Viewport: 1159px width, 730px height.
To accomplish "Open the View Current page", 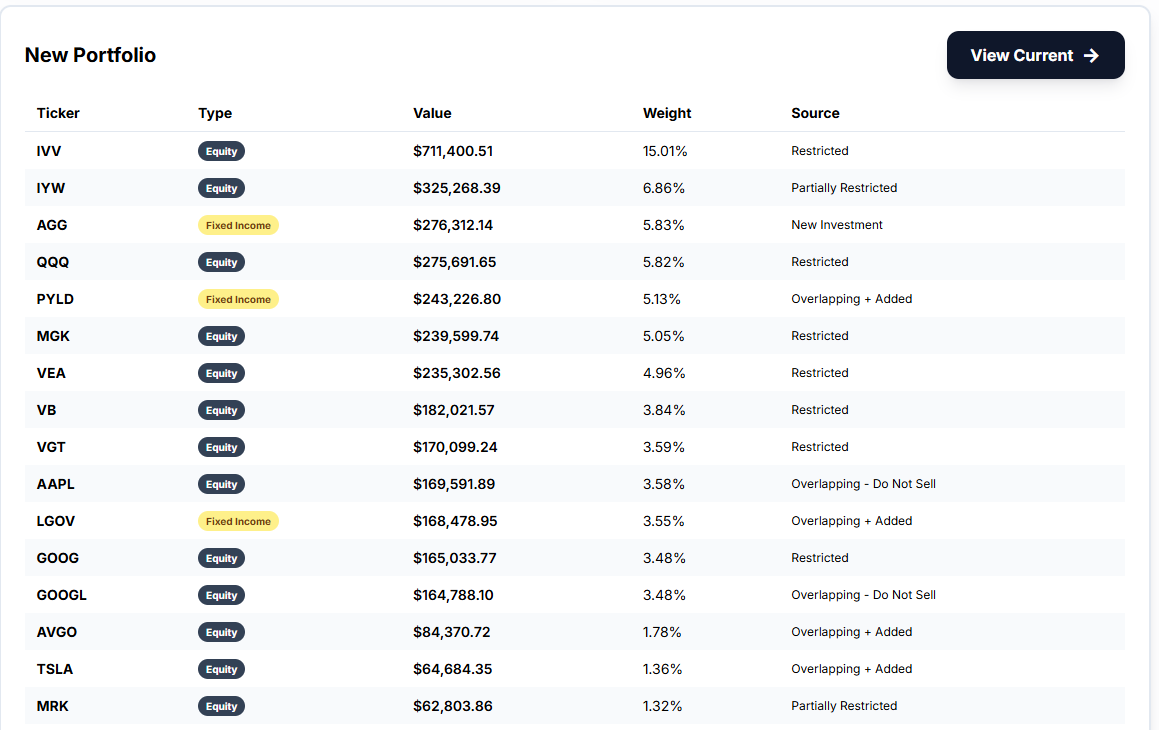I will pyautogui.click(x=1035, y=55).
